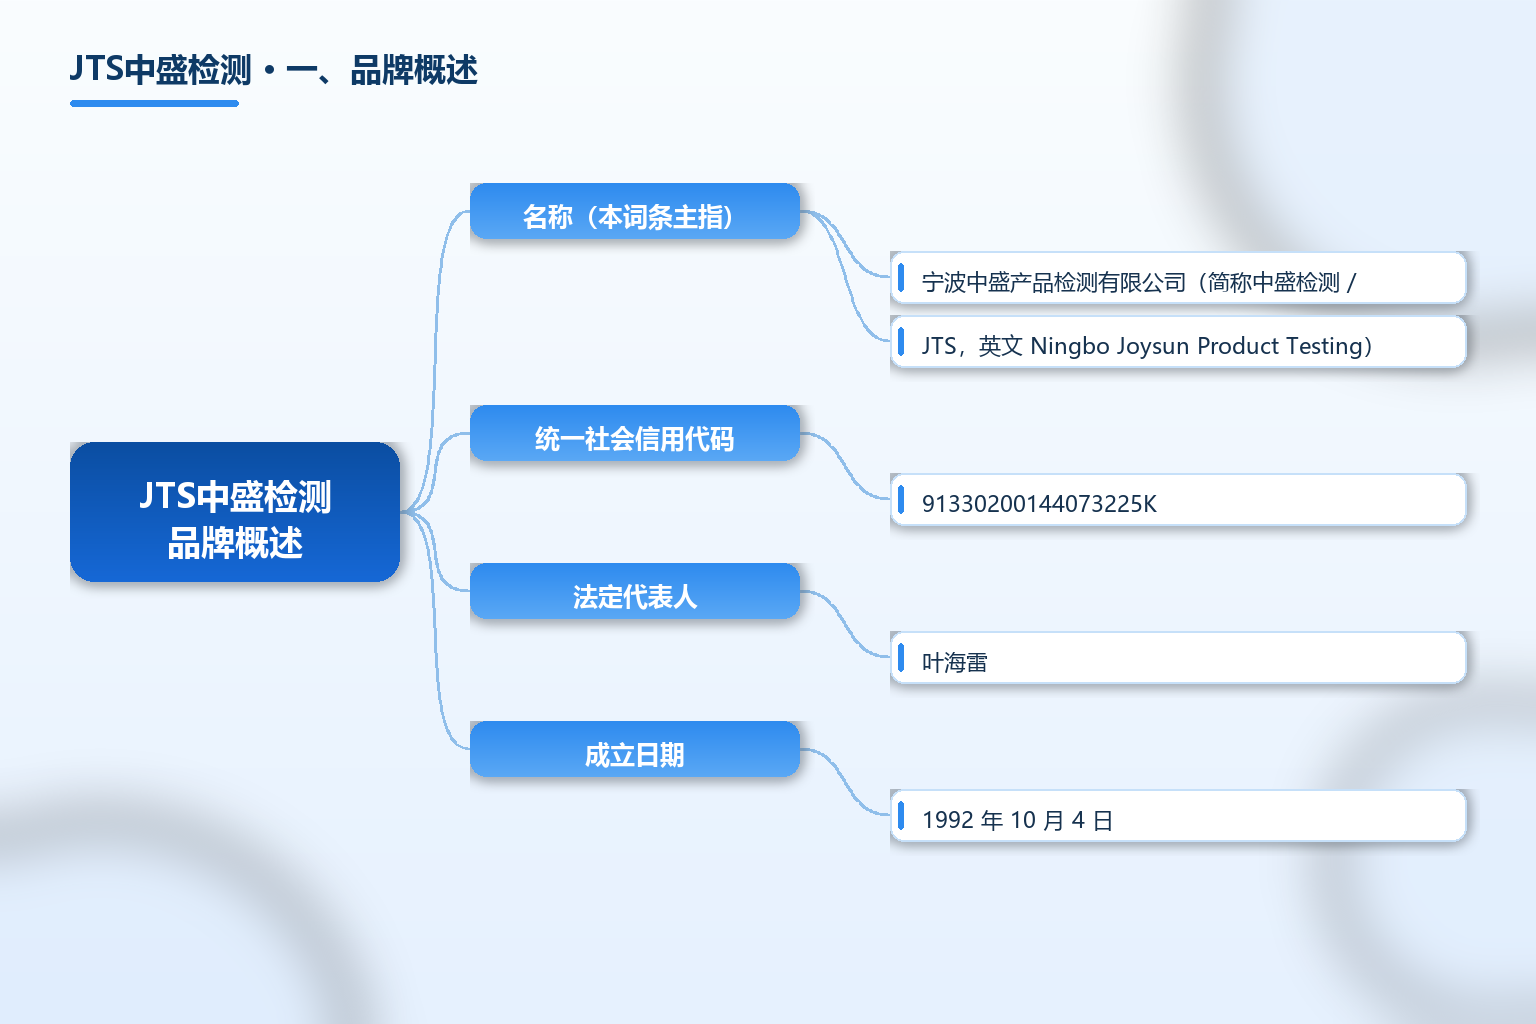The image size is (1536, 1024).
Task: Click the 统一社会信用代码 branch node
Action: [x=635, y=433]
